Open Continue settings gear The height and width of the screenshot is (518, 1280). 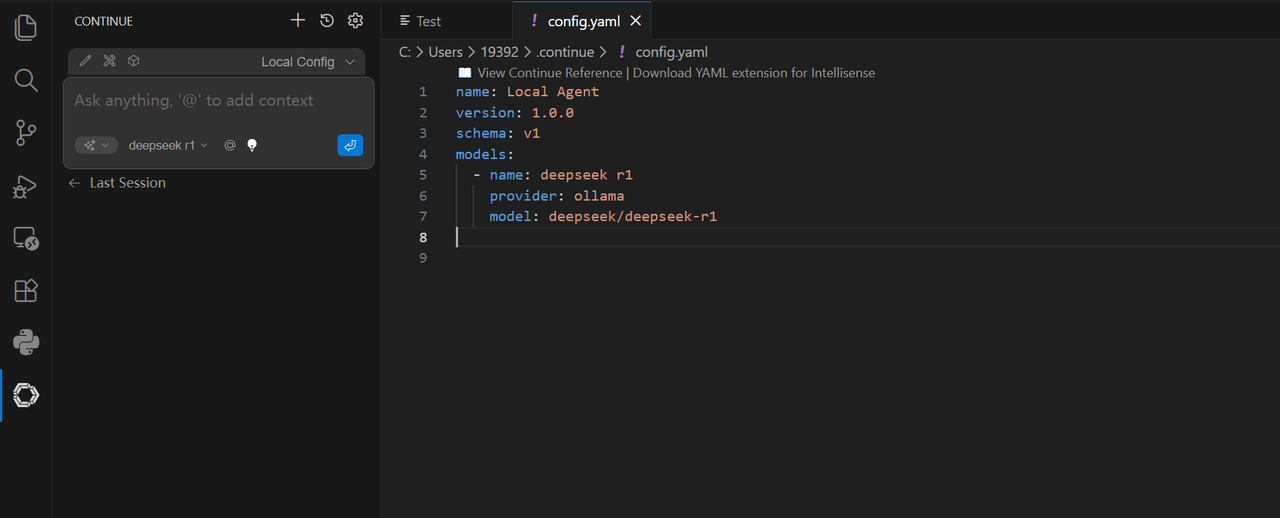tap(355, 20)
